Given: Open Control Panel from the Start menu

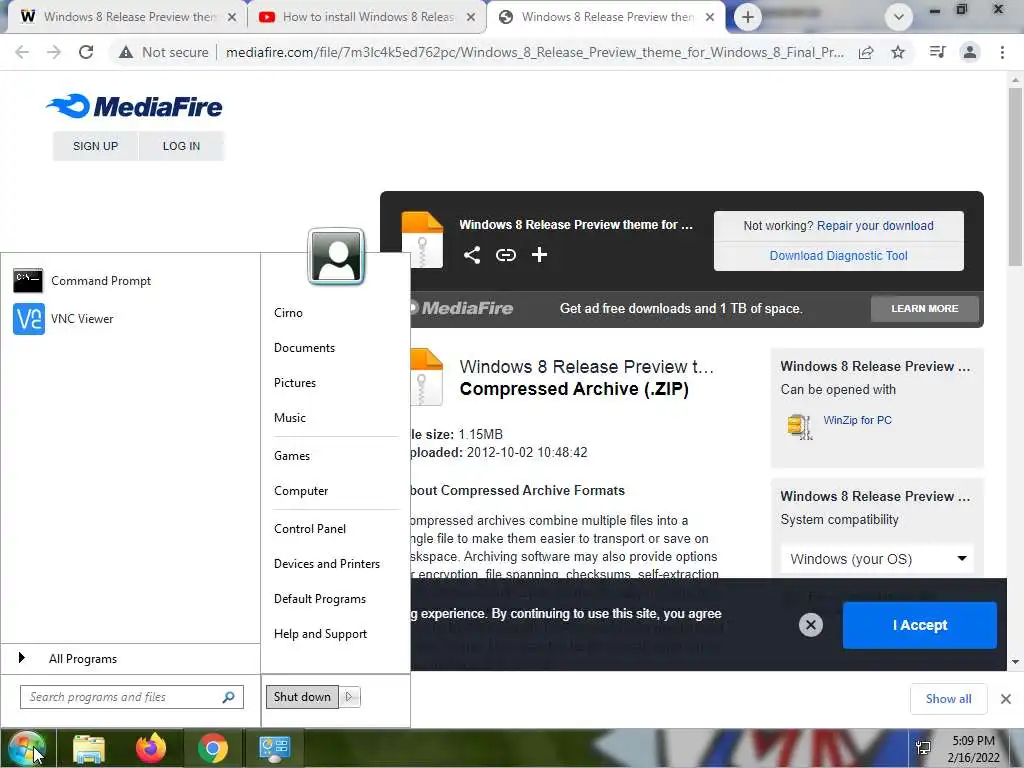Looking at the screenshot, I should point(310,529).
